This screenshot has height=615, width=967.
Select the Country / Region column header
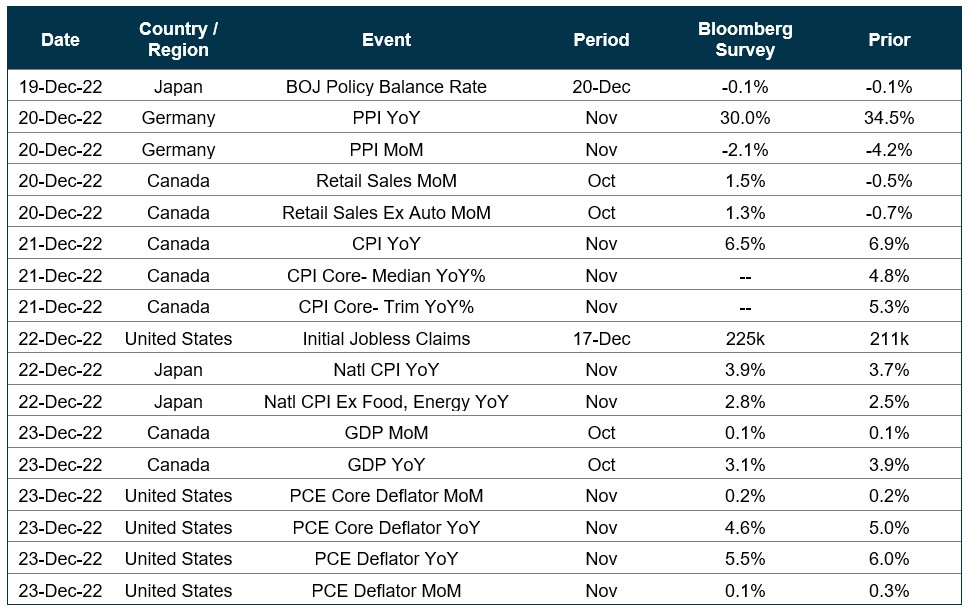178,40
